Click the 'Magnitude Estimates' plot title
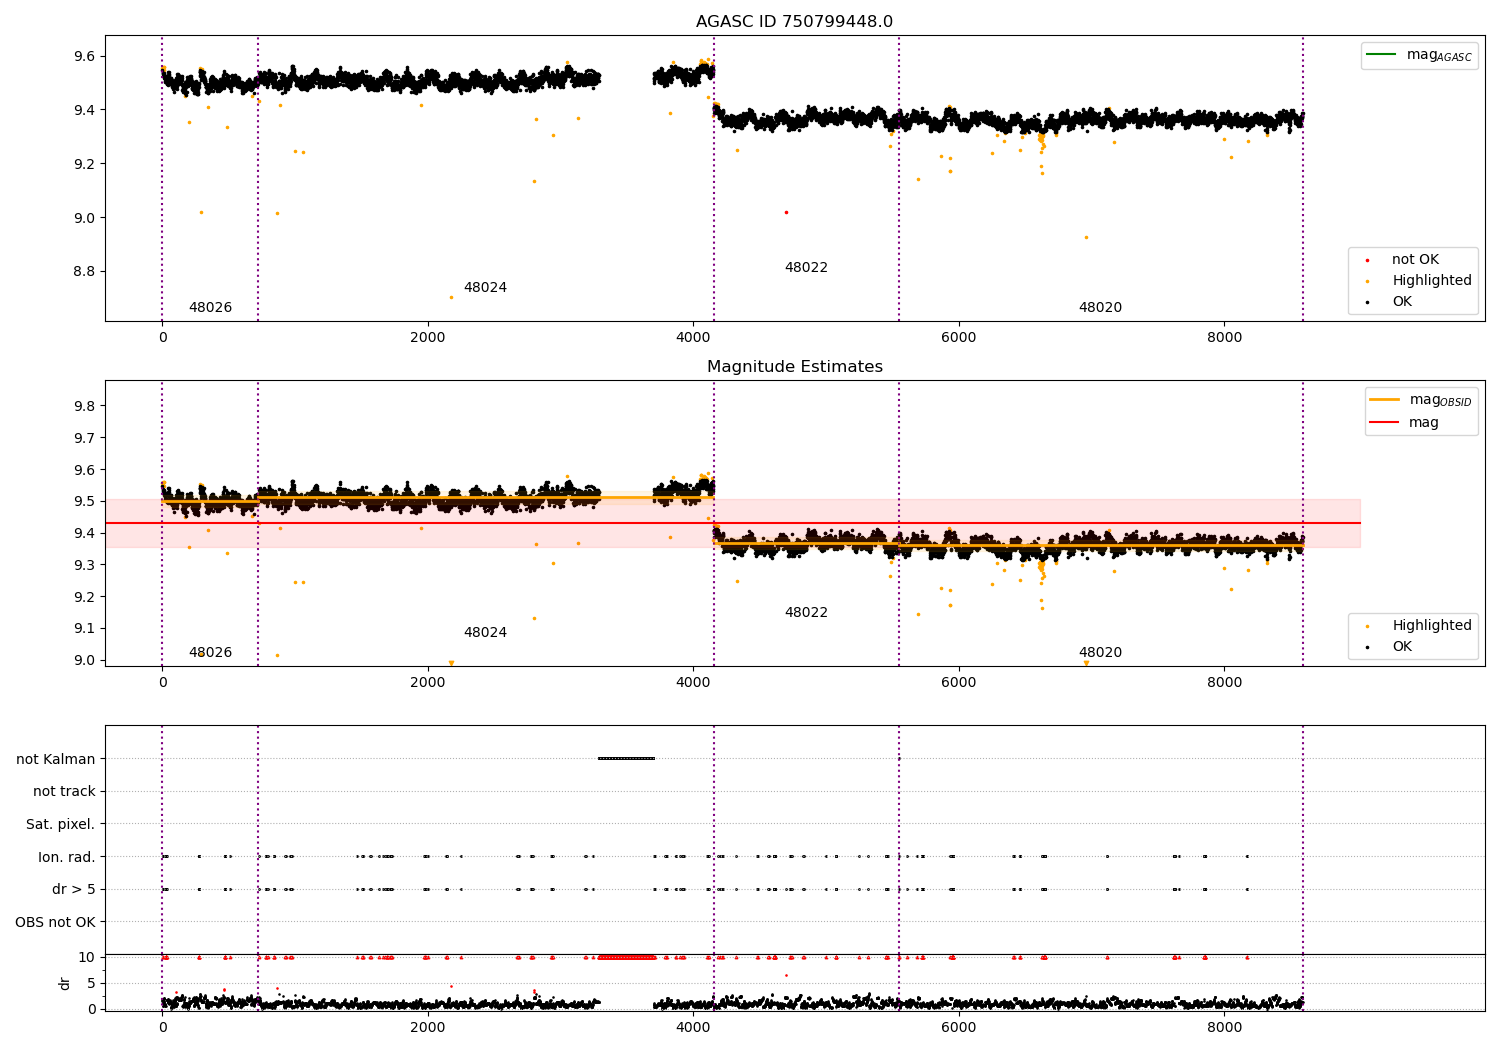 click(794, 367)
